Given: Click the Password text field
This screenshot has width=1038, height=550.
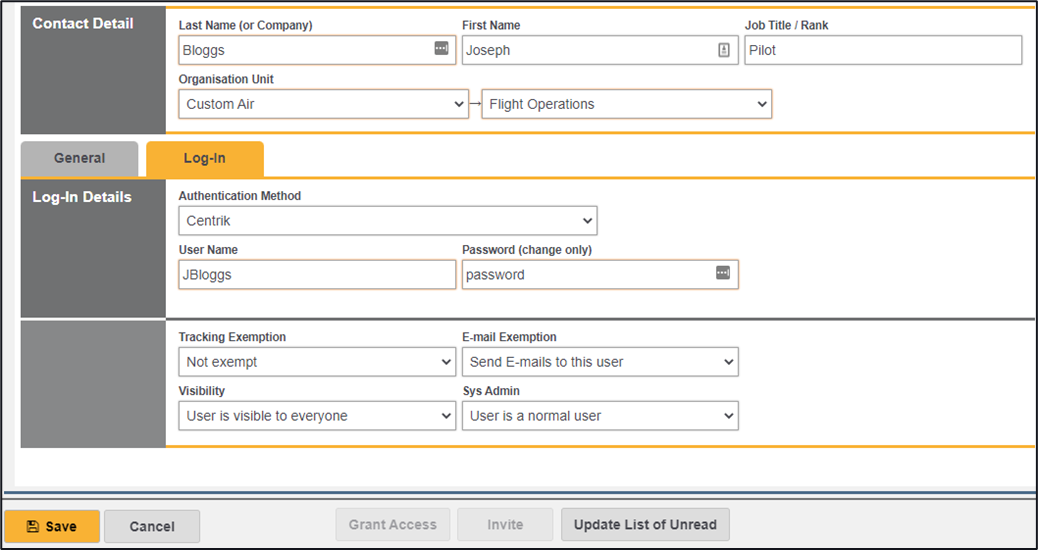Looking at the screenshot, I should [x=585, y=275].
